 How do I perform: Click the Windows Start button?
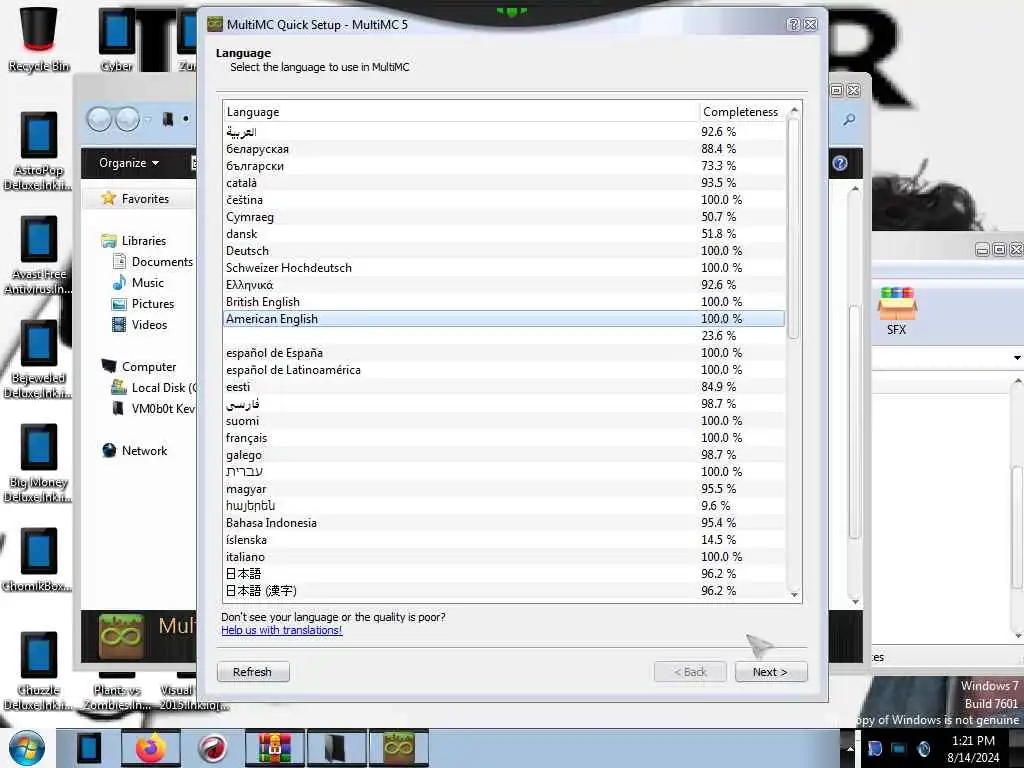(27, 748)
